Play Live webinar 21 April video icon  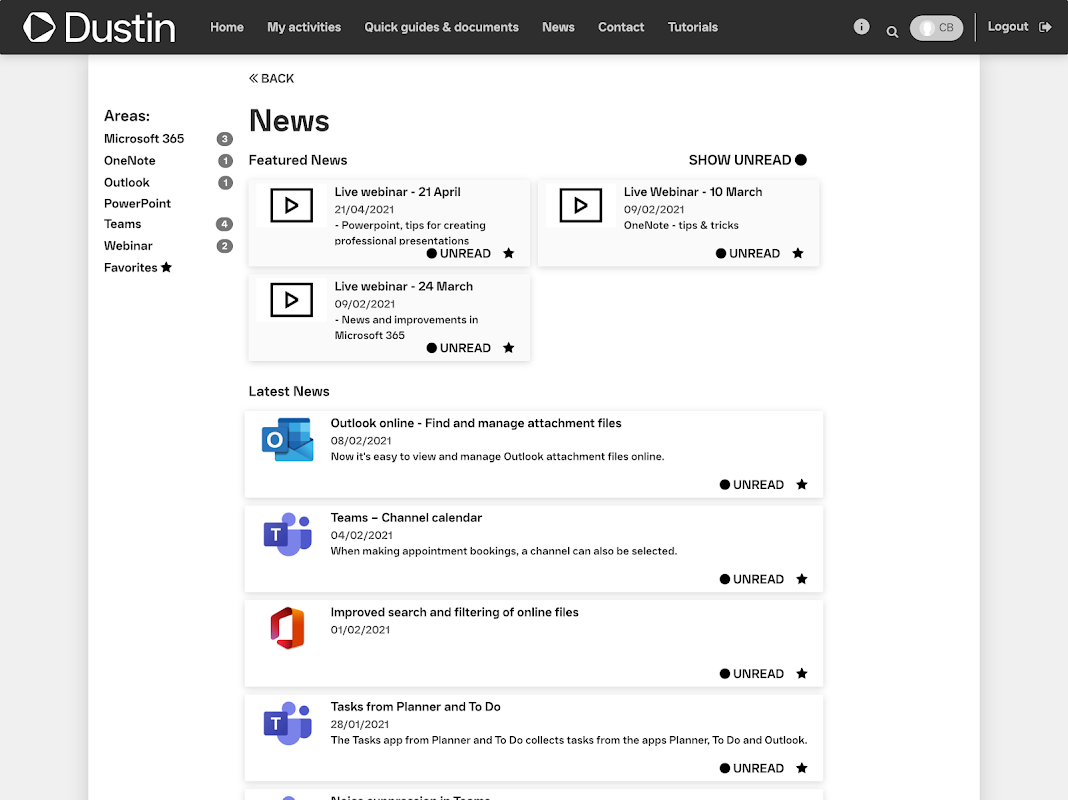(292, 205)
